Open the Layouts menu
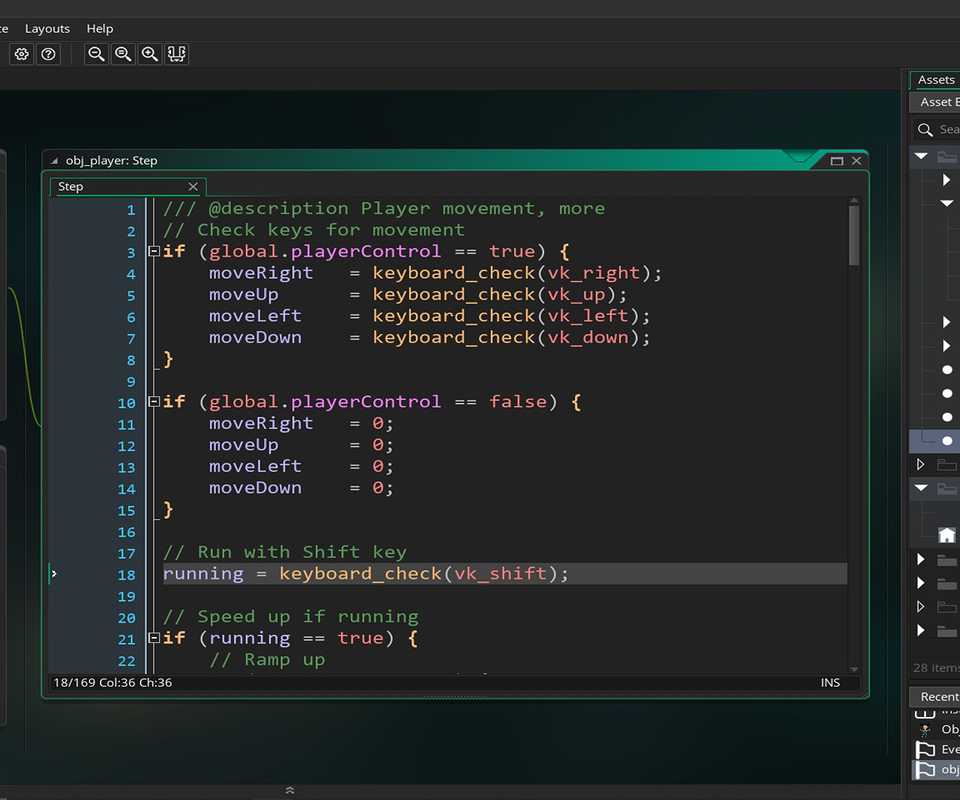Image resolution: width=960 pixels, height=800 pixels. (x=47, y=29)
